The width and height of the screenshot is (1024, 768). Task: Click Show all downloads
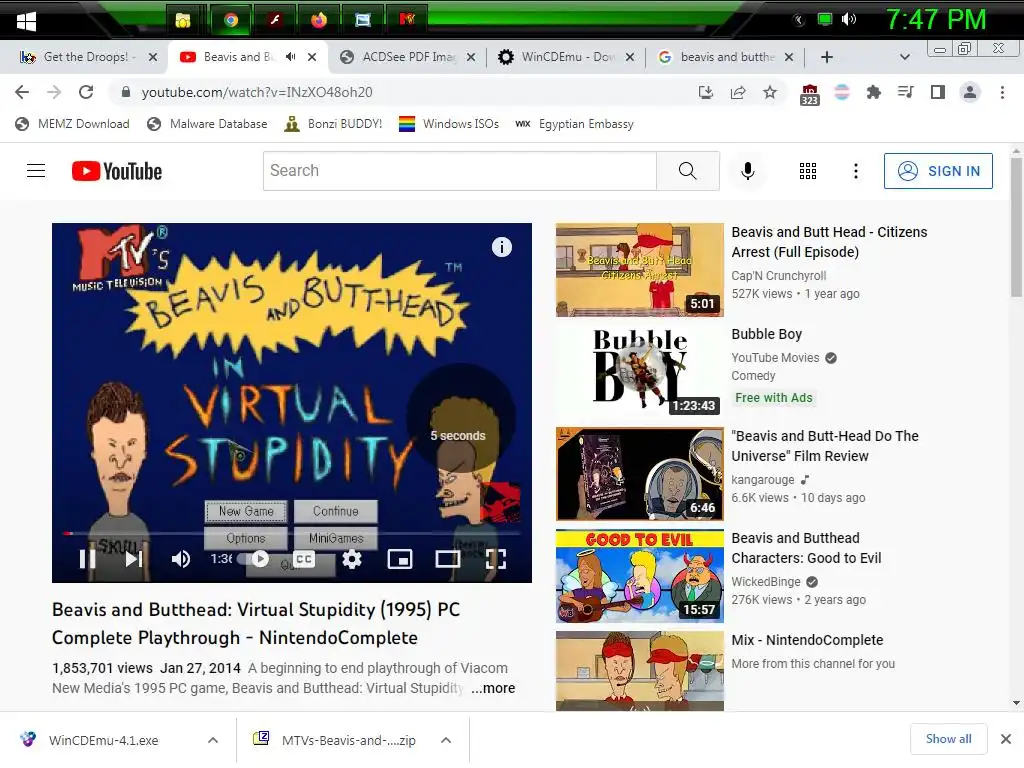pyautogui.click(x=948, y=739)
